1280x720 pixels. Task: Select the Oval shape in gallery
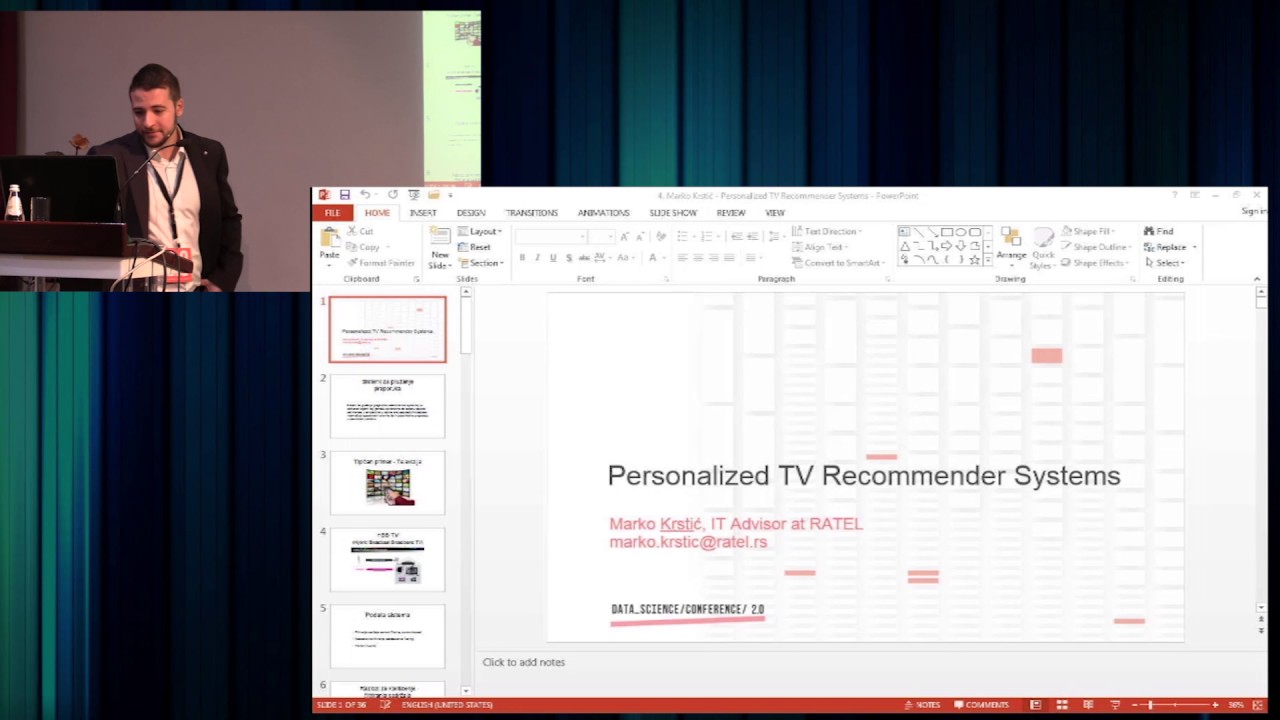click(961, 232)
